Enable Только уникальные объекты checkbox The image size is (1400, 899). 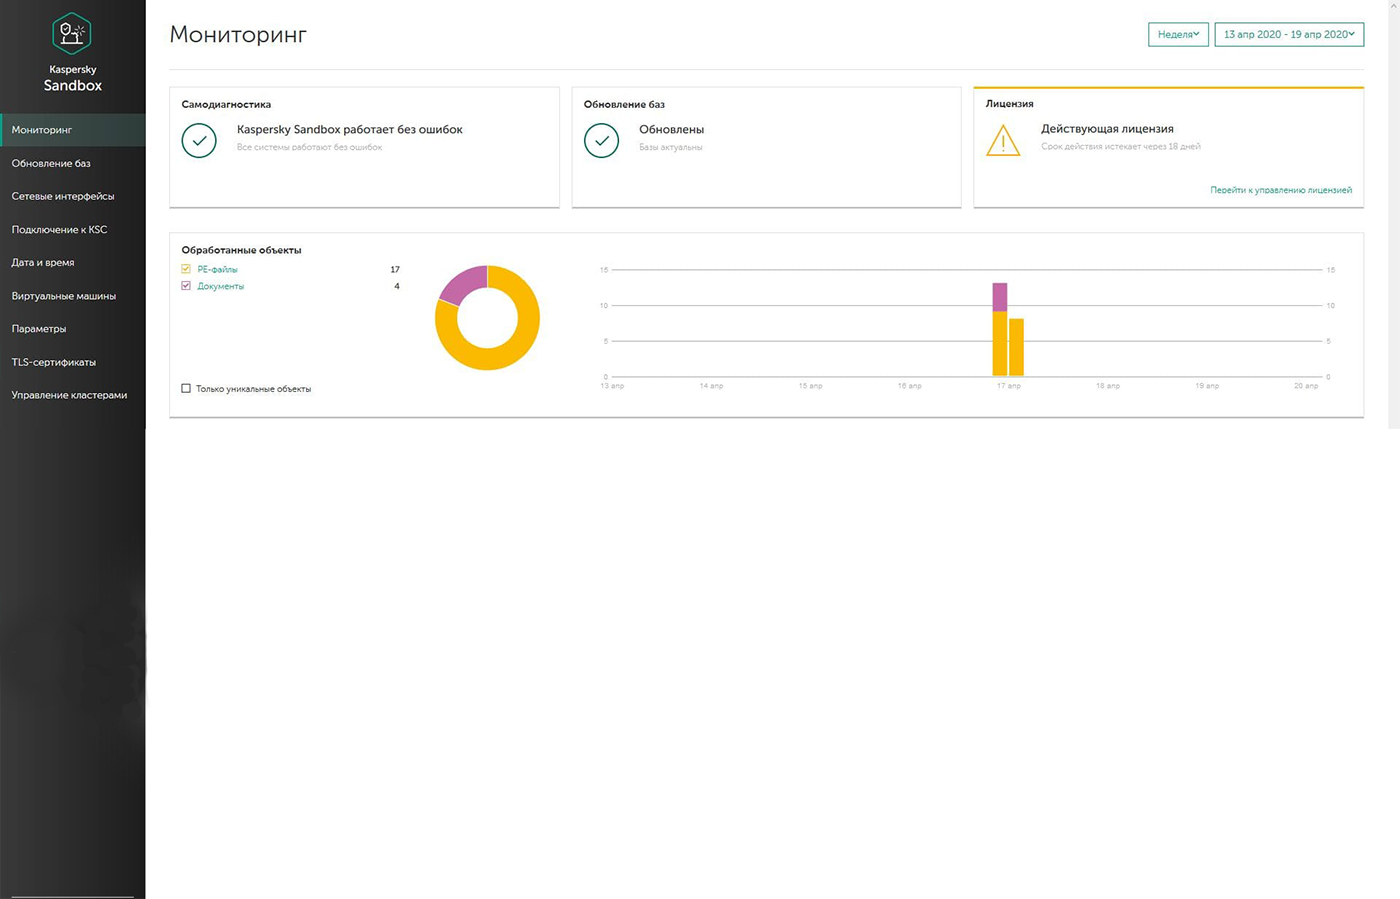click(186, 388)
